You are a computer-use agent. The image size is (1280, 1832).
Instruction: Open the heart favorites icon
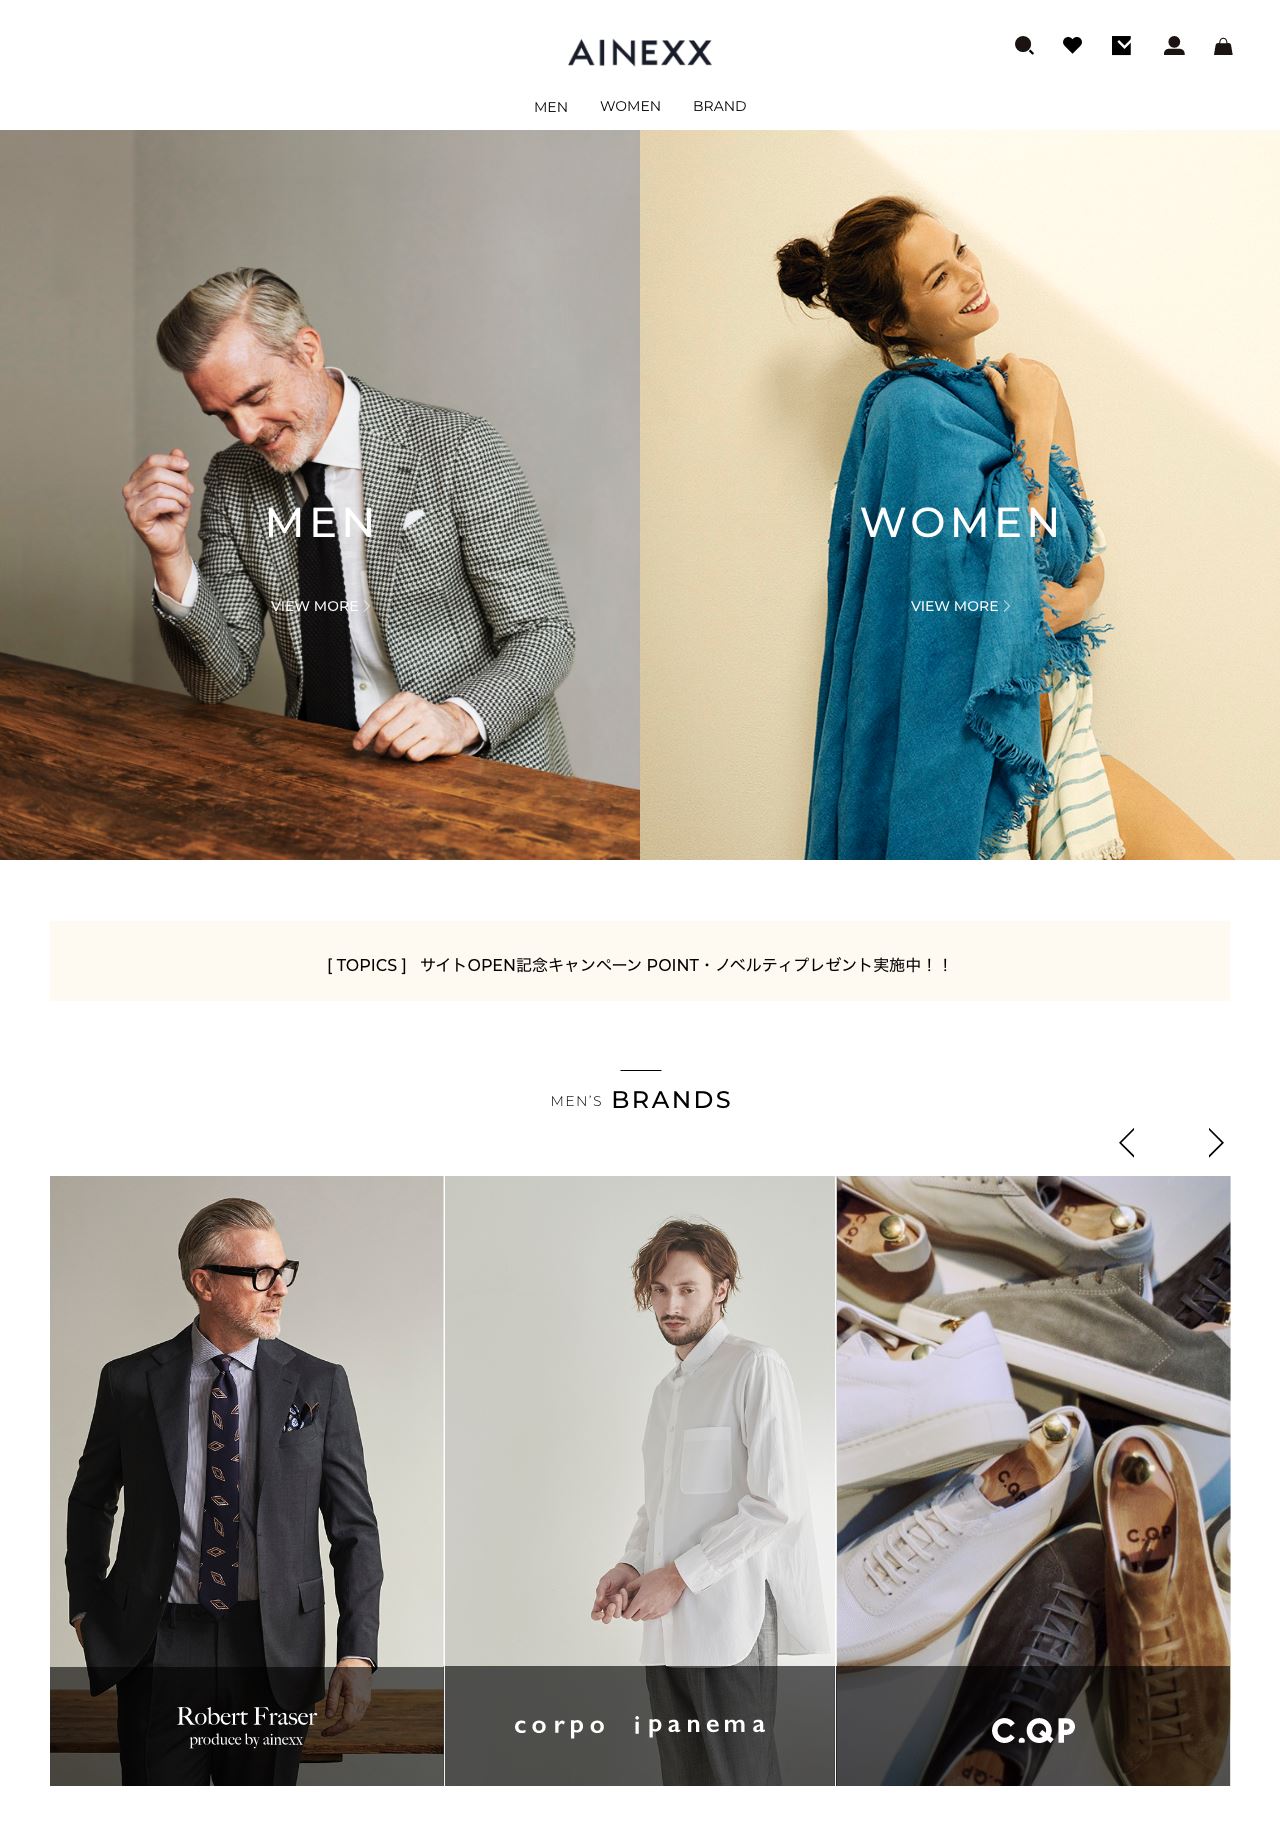point(1072,45)
